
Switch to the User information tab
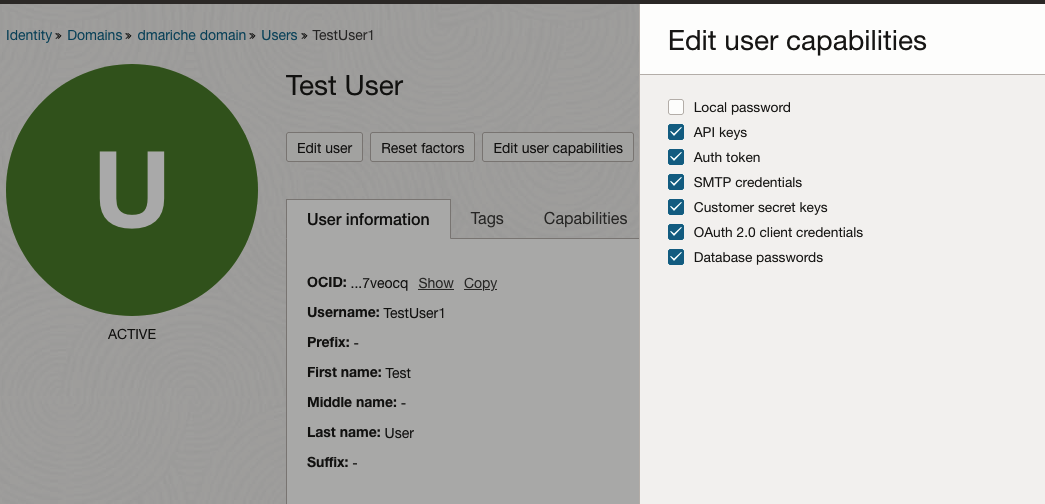[368, 219]
